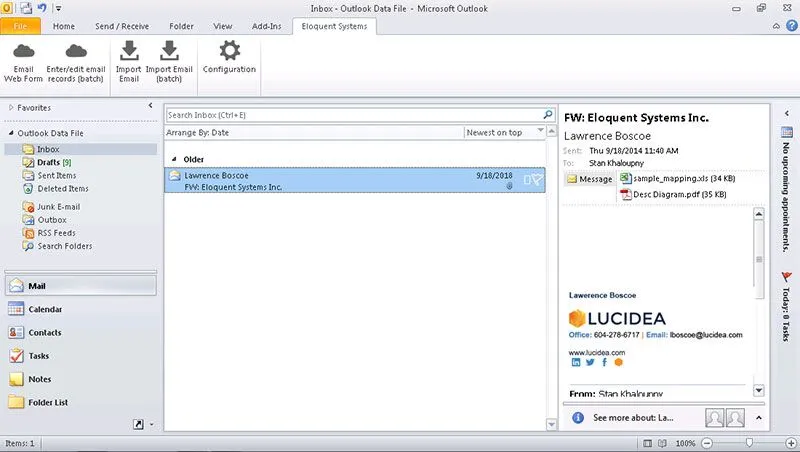Open navigation pane configure buttons dropdown
This screenshot has width=800, height=452.
[152, 424]
